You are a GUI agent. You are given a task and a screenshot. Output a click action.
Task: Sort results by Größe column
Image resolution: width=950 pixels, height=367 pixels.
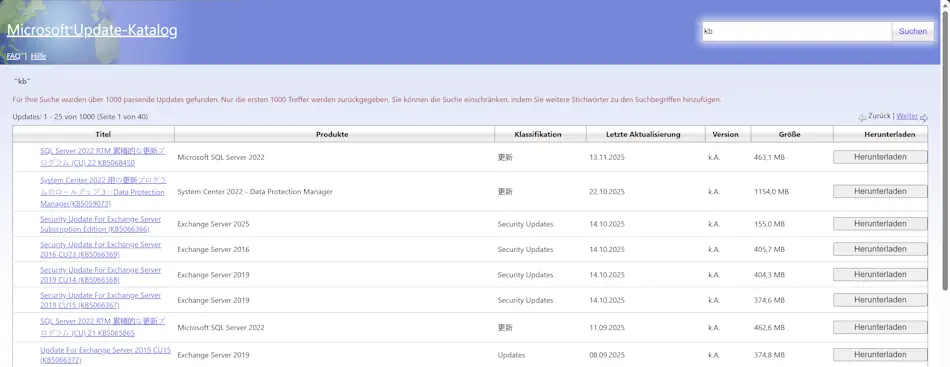[x=789, y=134]
